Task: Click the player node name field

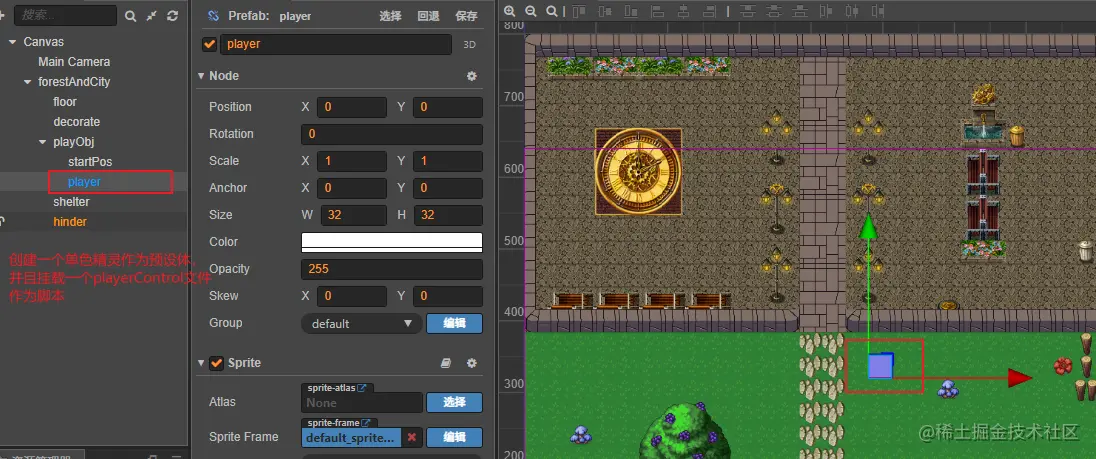Action: pyautogui.click(x=336, y=44)
